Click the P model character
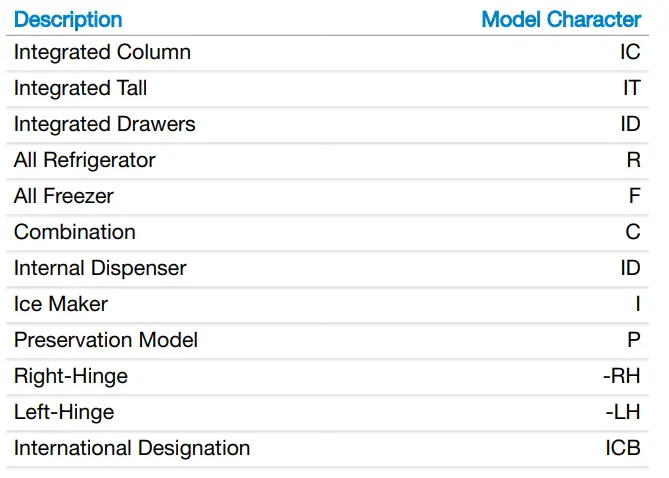669x478 pixels. point(634,340)
